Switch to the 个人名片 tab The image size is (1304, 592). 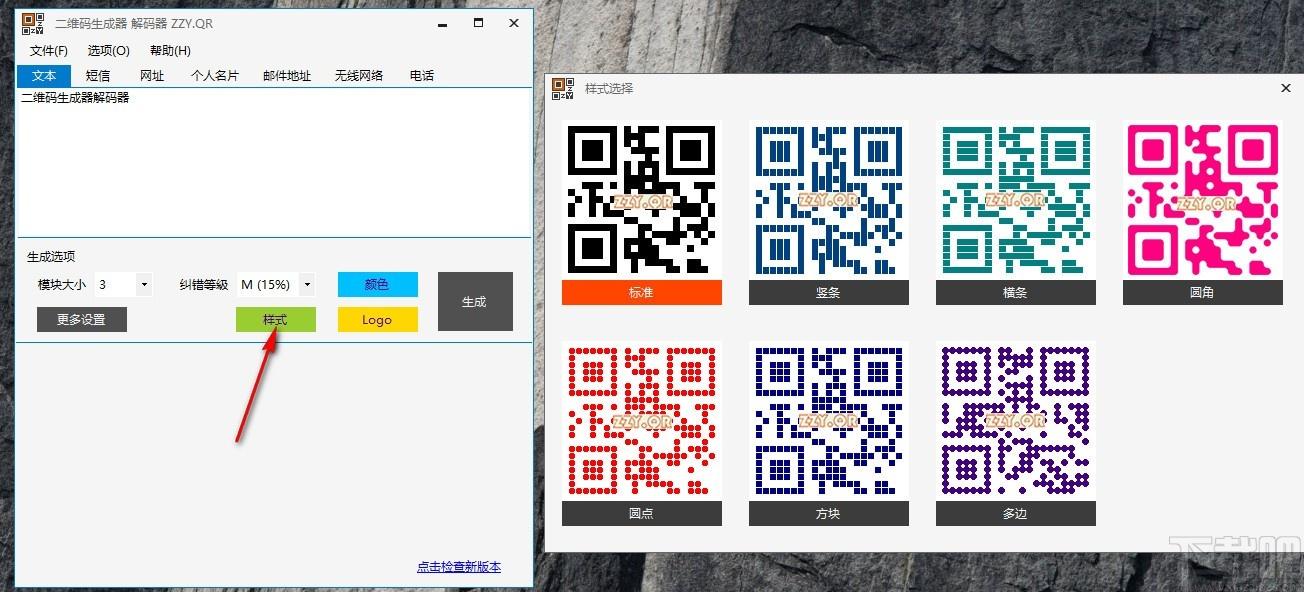pos(215,75)
